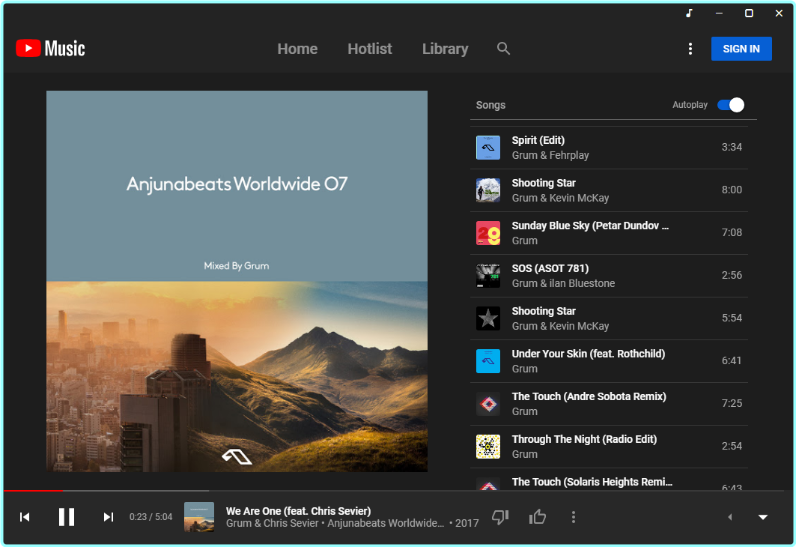The width and height of the screenshot is (796, 547).
Task: Select SOS (ASOT 781) song title
Action: [x=550, y=268]
